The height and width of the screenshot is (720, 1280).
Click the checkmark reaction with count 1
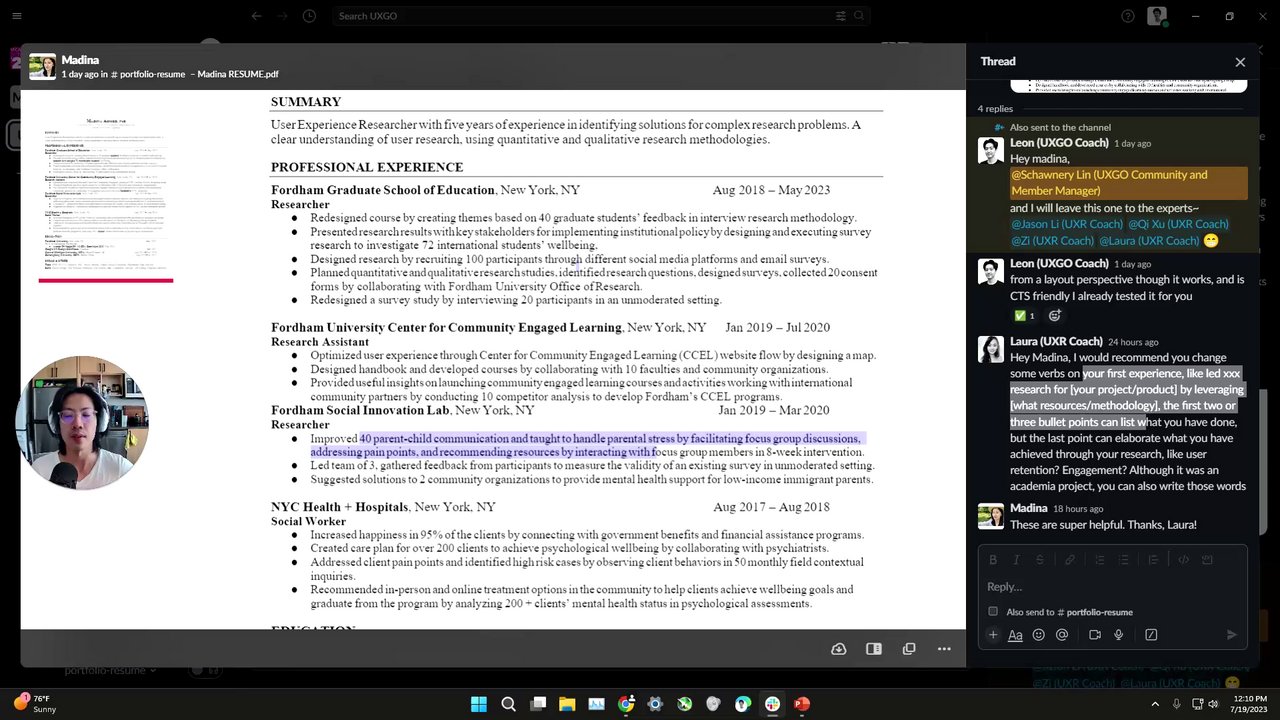tap(1024, 315)
